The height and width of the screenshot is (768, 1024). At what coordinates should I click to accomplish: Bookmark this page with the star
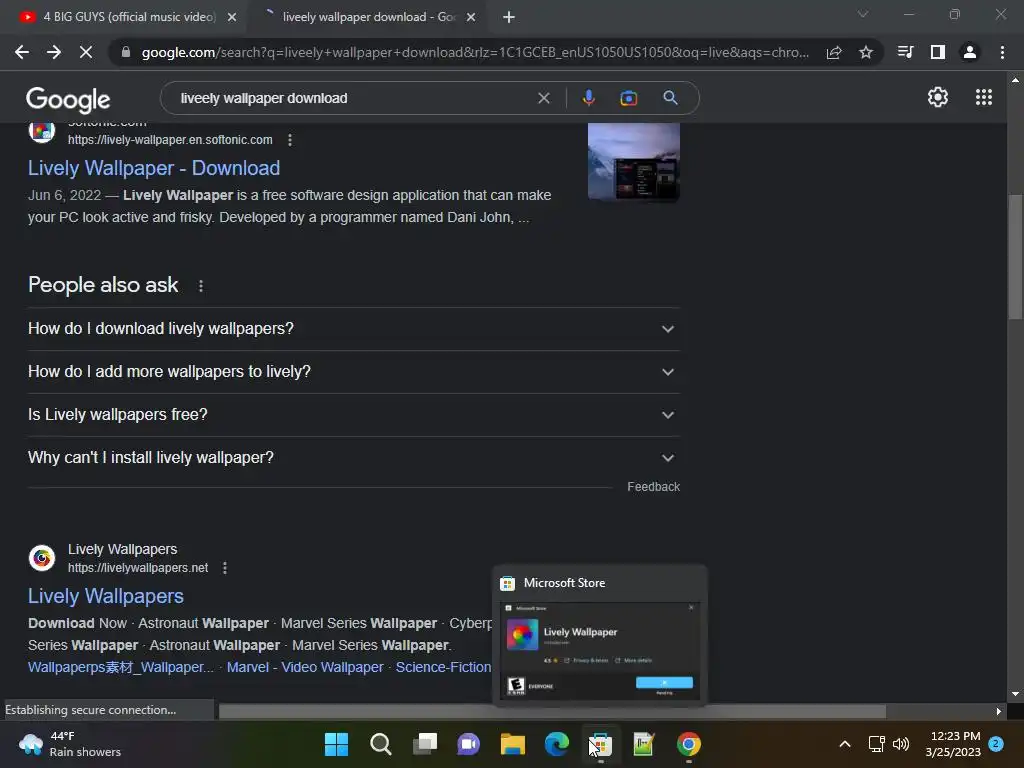pos(866,52)
